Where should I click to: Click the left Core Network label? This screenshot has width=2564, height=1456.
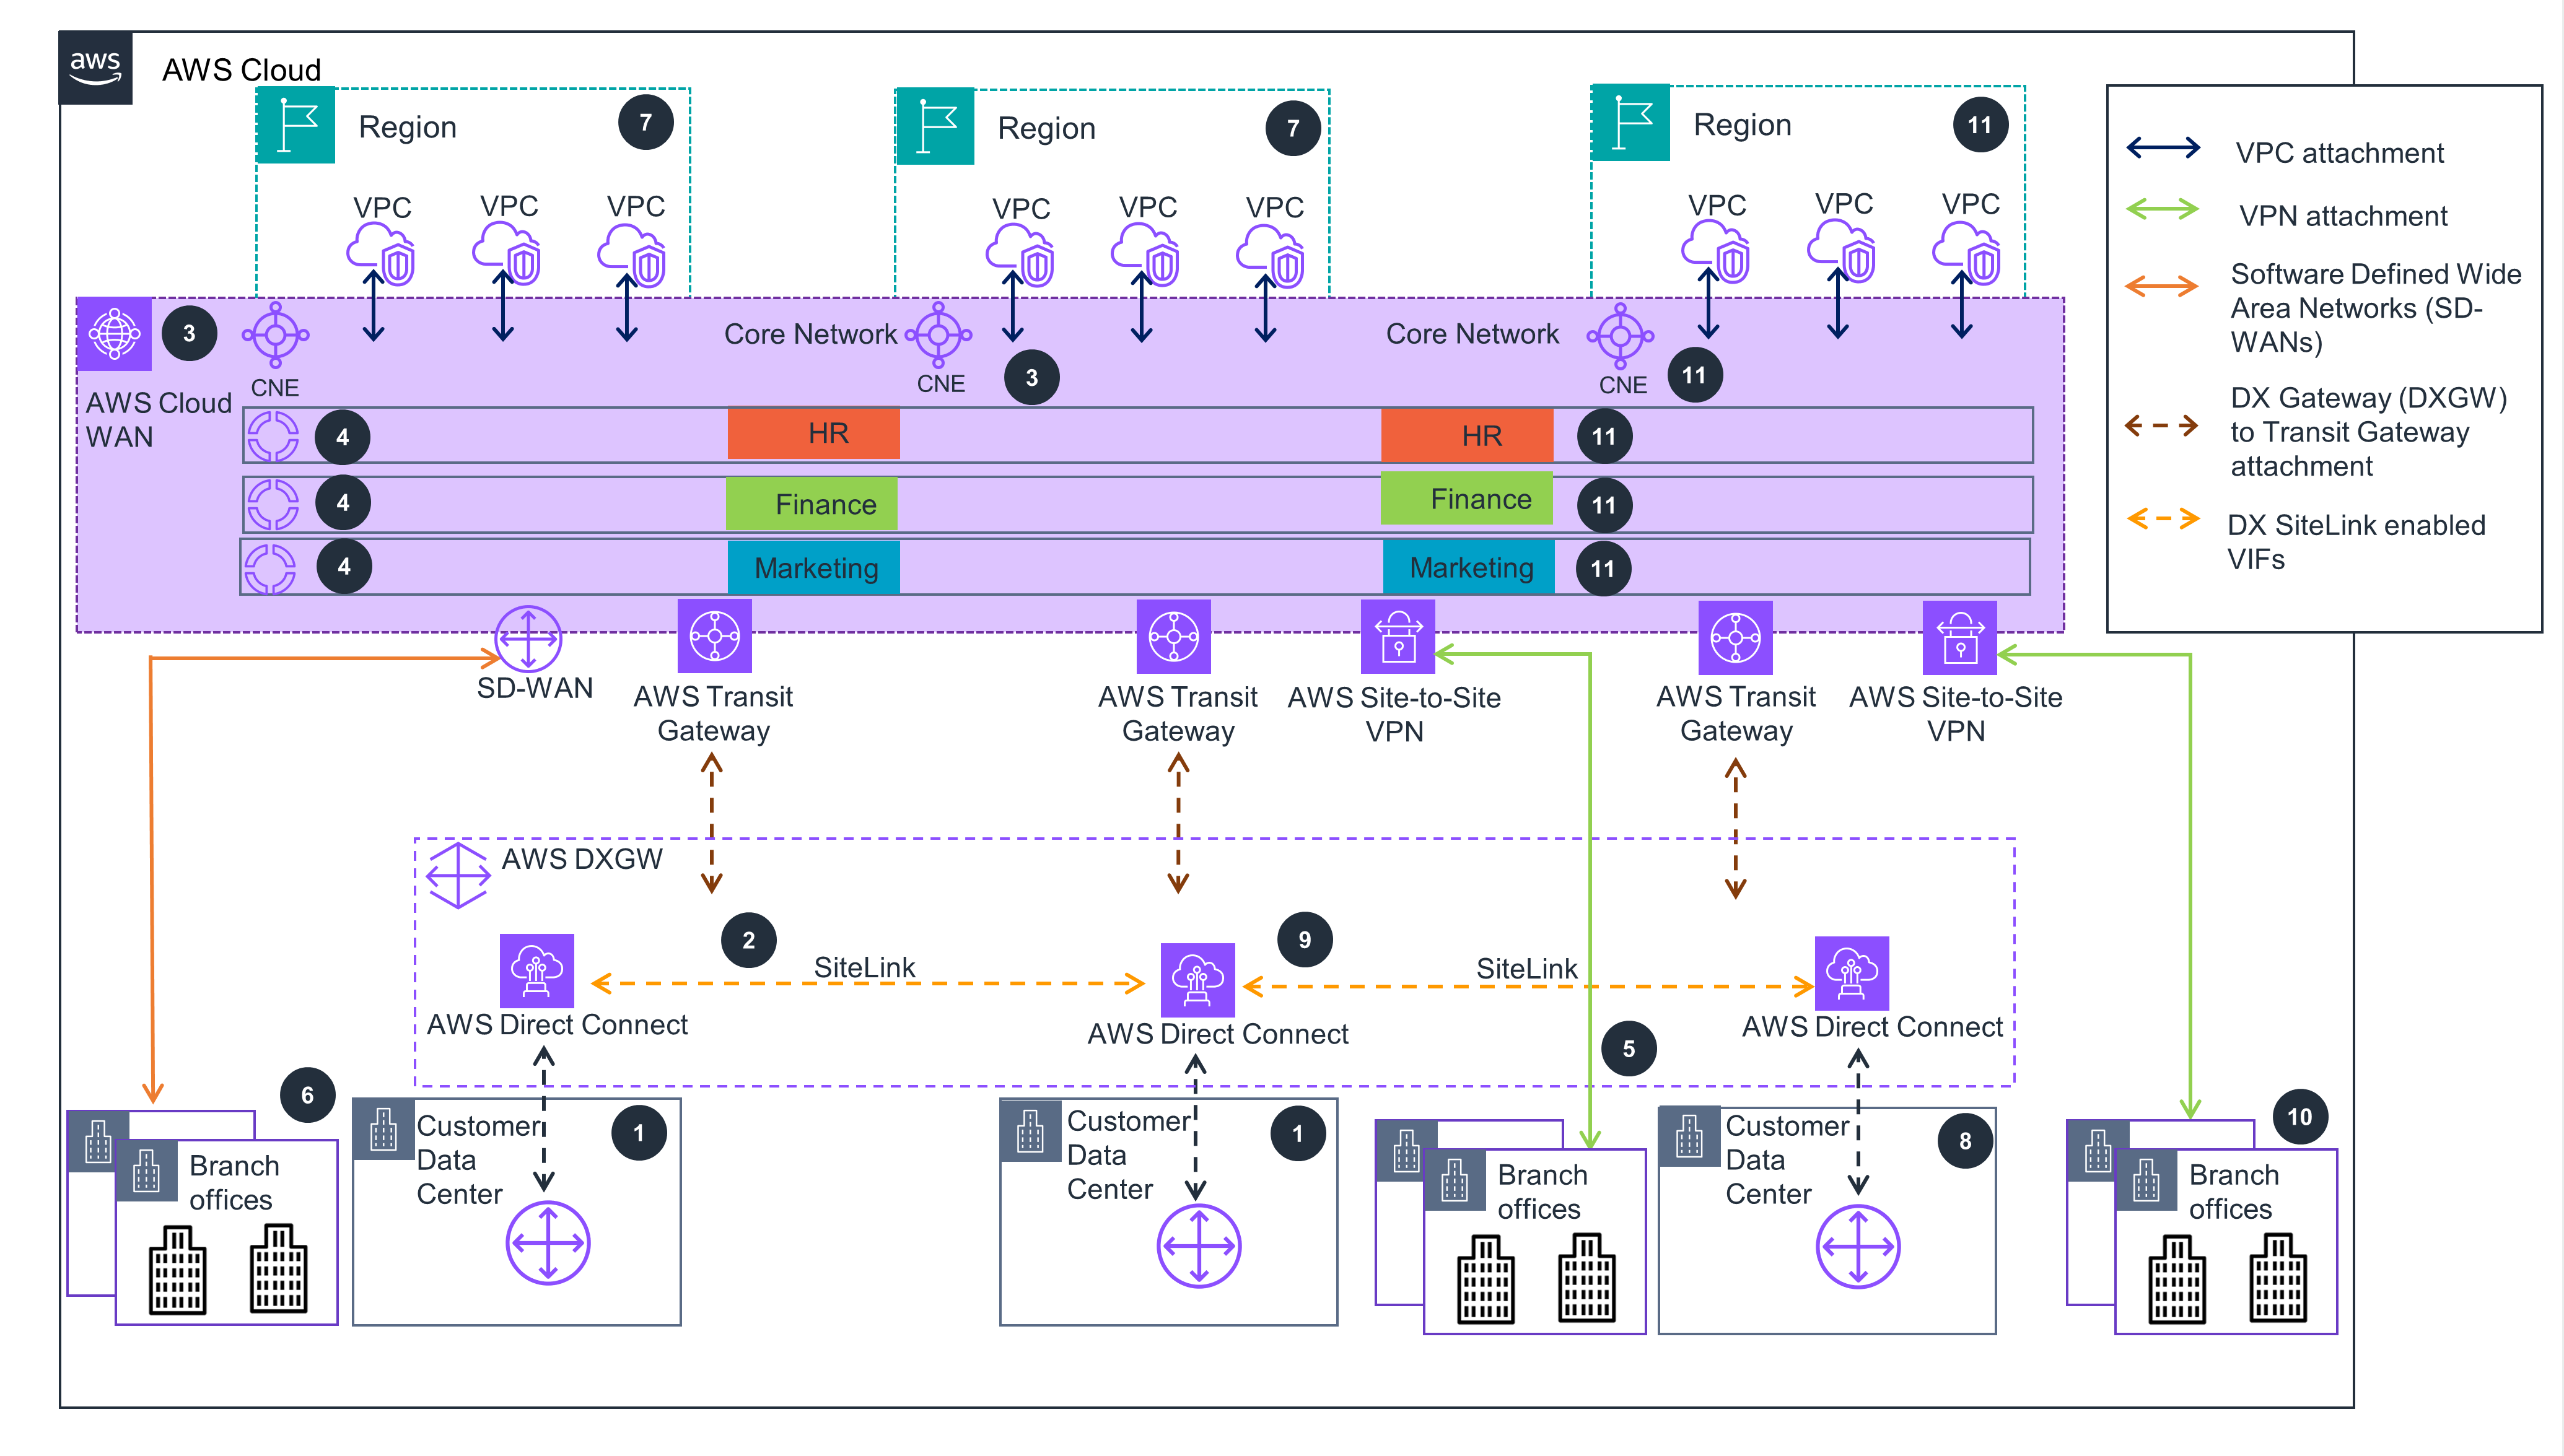(811, 334)
